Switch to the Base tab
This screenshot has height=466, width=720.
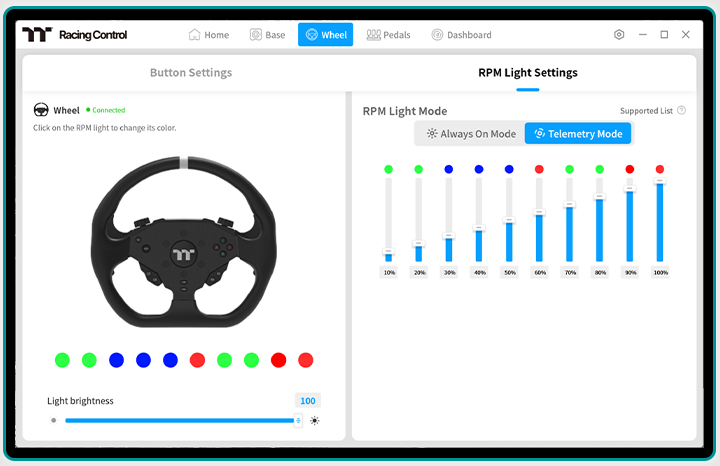coord(268,35)
